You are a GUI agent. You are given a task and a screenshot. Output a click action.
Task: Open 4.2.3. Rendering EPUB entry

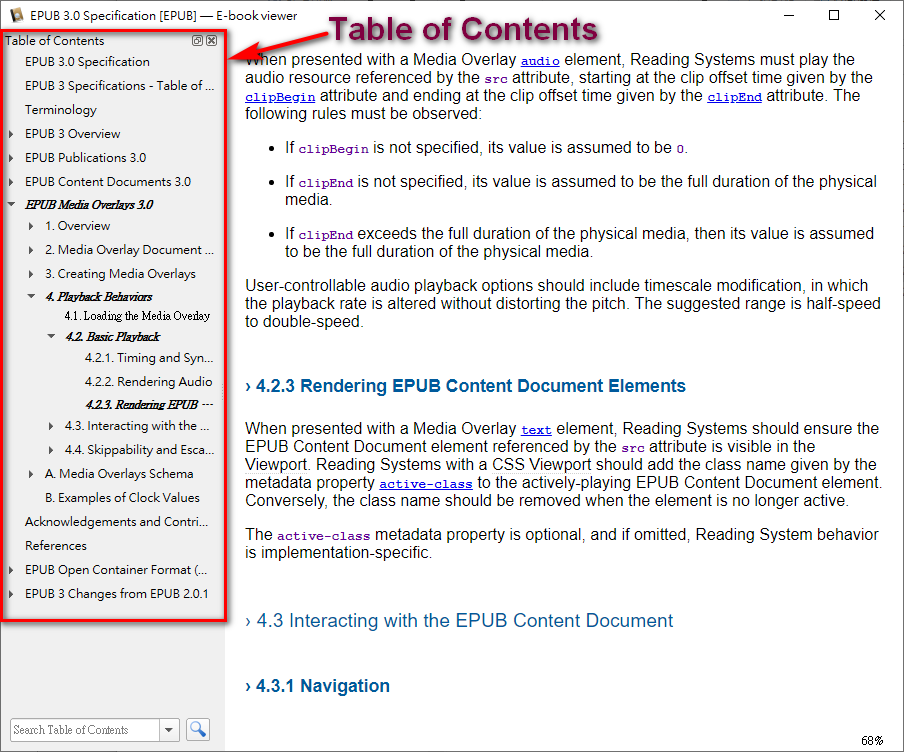tap(149, 404)
